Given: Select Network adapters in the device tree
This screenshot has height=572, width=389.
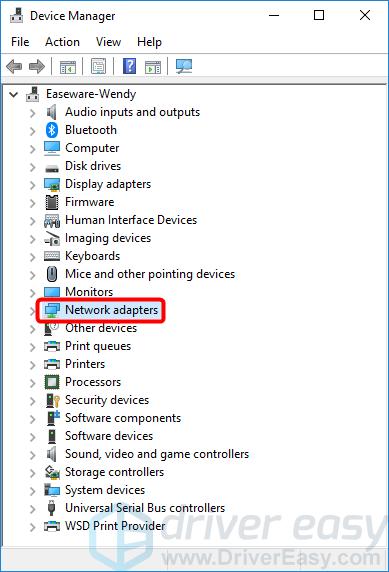Looking at the screenshot, I should point(112,310).
